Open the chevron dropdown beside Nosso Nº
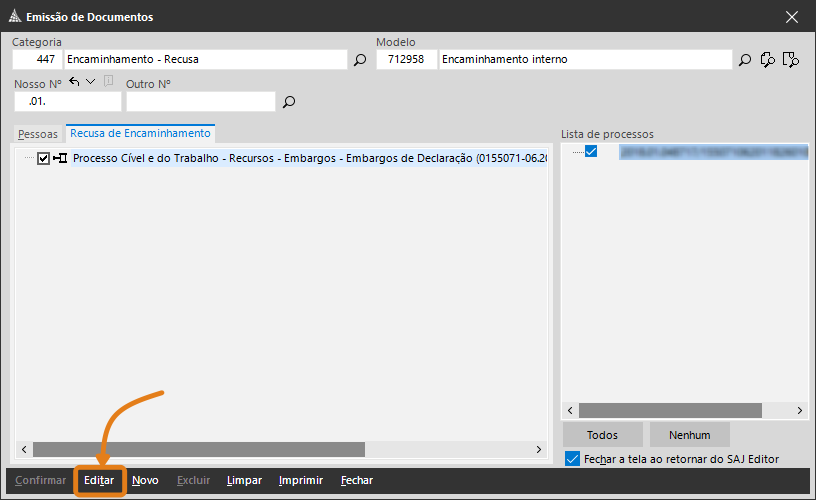This screenshot has width=816, height=500. tap(90, 82)
